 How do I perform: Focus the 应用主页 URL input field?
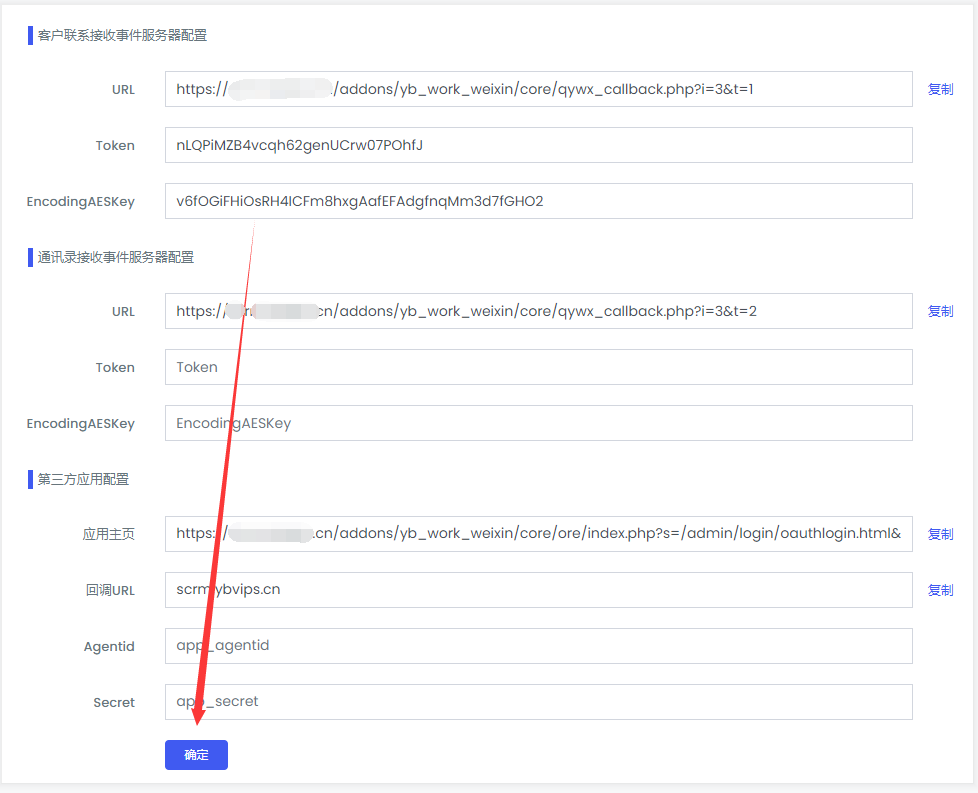[x=538, y=534]
